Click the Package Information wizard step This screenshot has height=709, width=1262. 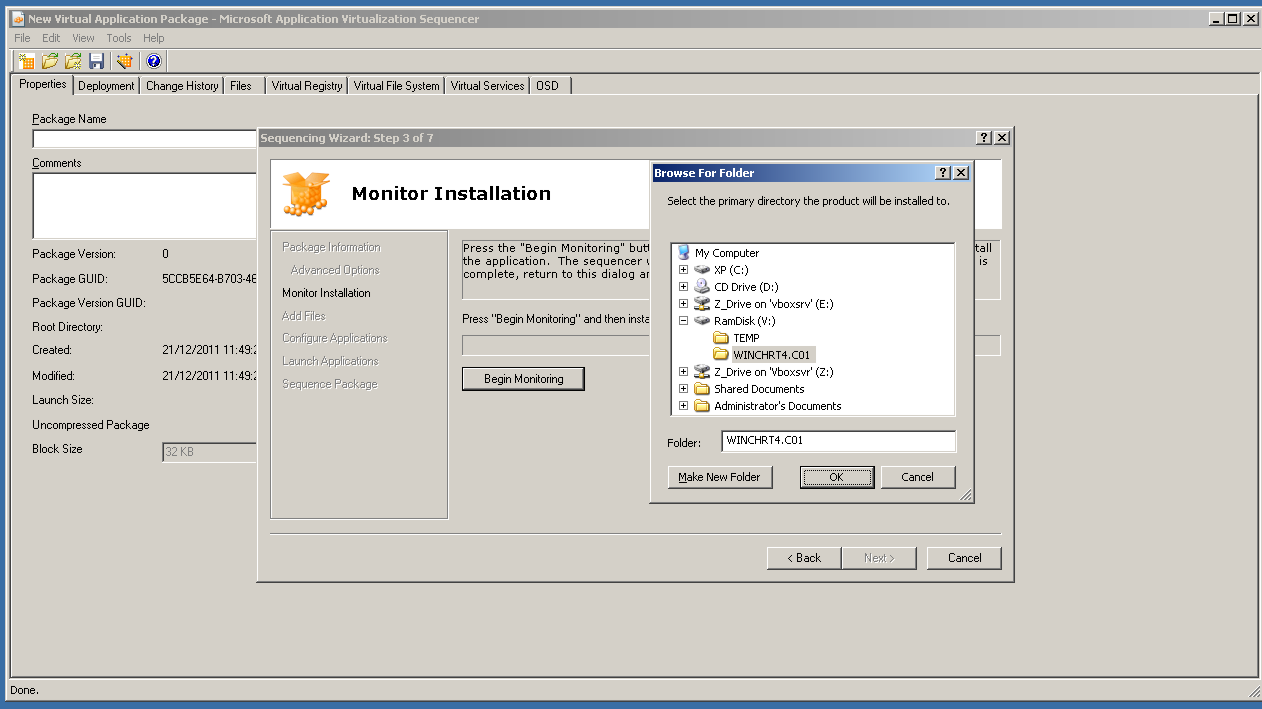(x=331, y=247)
